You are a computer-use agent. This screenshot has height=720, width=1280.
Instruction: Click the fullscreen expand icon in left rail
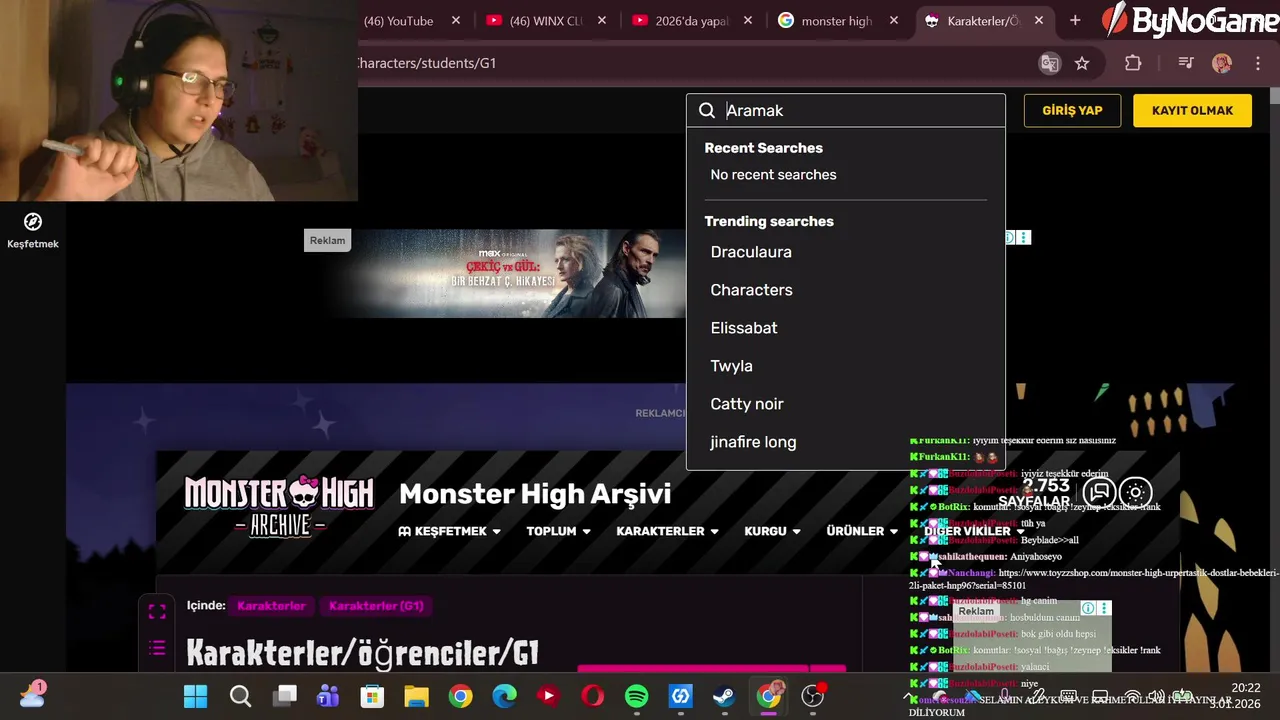pyautogui.click(x=157, y=611)
